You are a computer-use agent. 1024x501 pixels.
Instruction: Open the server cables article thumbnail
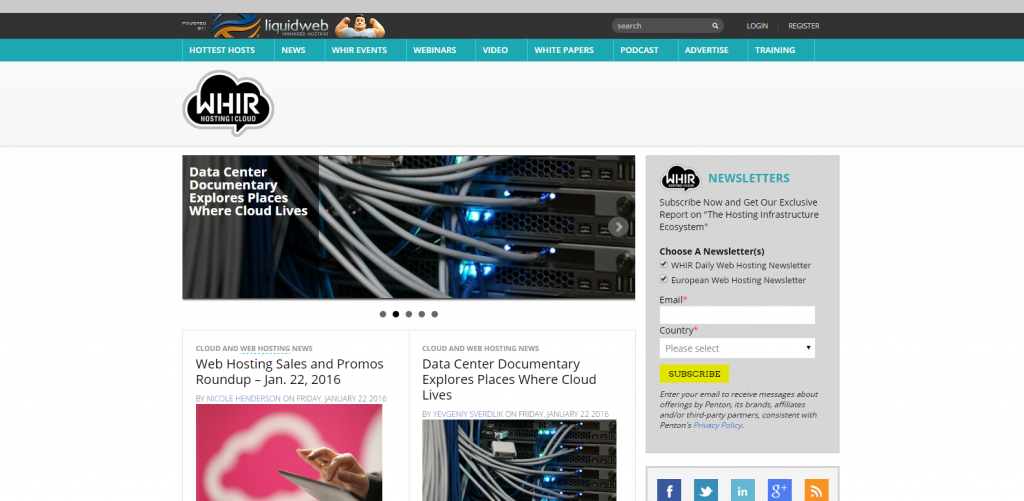519,461
